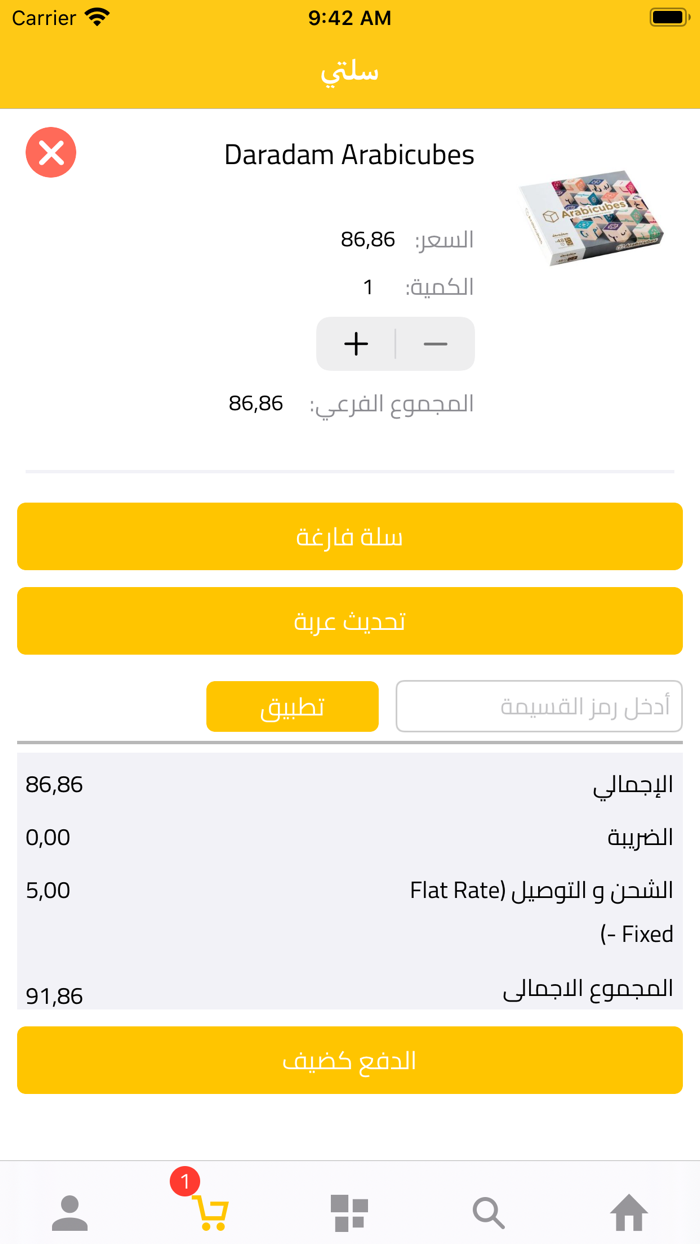Remove Daradam Arabicubes using the red X icon

point(50,152)
